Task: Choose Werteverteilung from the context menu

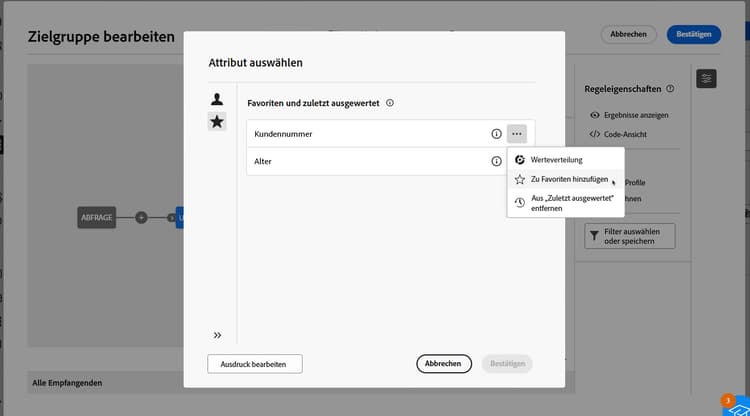Action: [565, 160]
